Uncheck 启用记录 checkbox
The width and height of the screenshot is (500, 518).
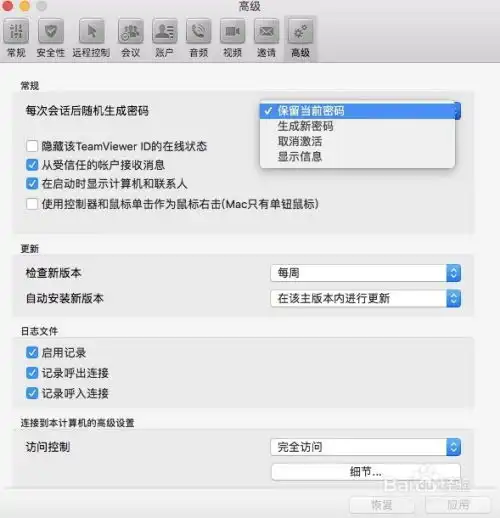pyautogui.click(x=32, y=352)
